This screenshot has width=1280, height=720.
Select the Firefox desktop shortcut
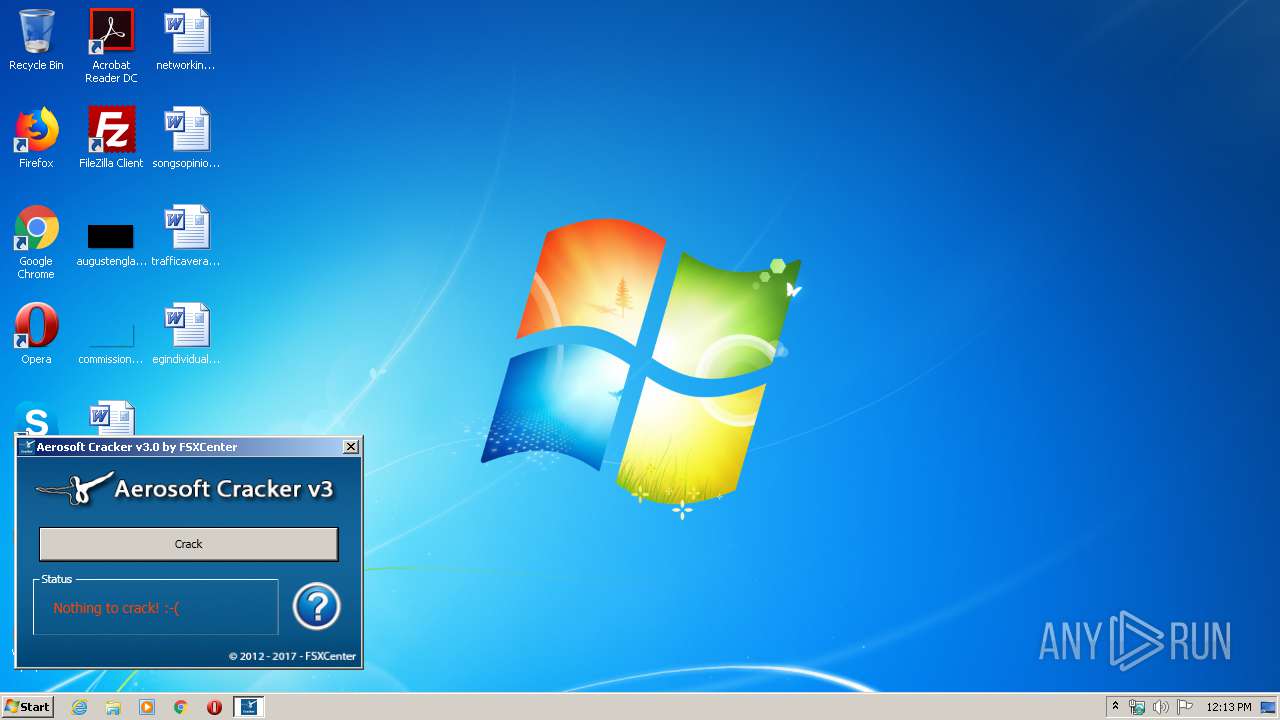click(36, 138)
